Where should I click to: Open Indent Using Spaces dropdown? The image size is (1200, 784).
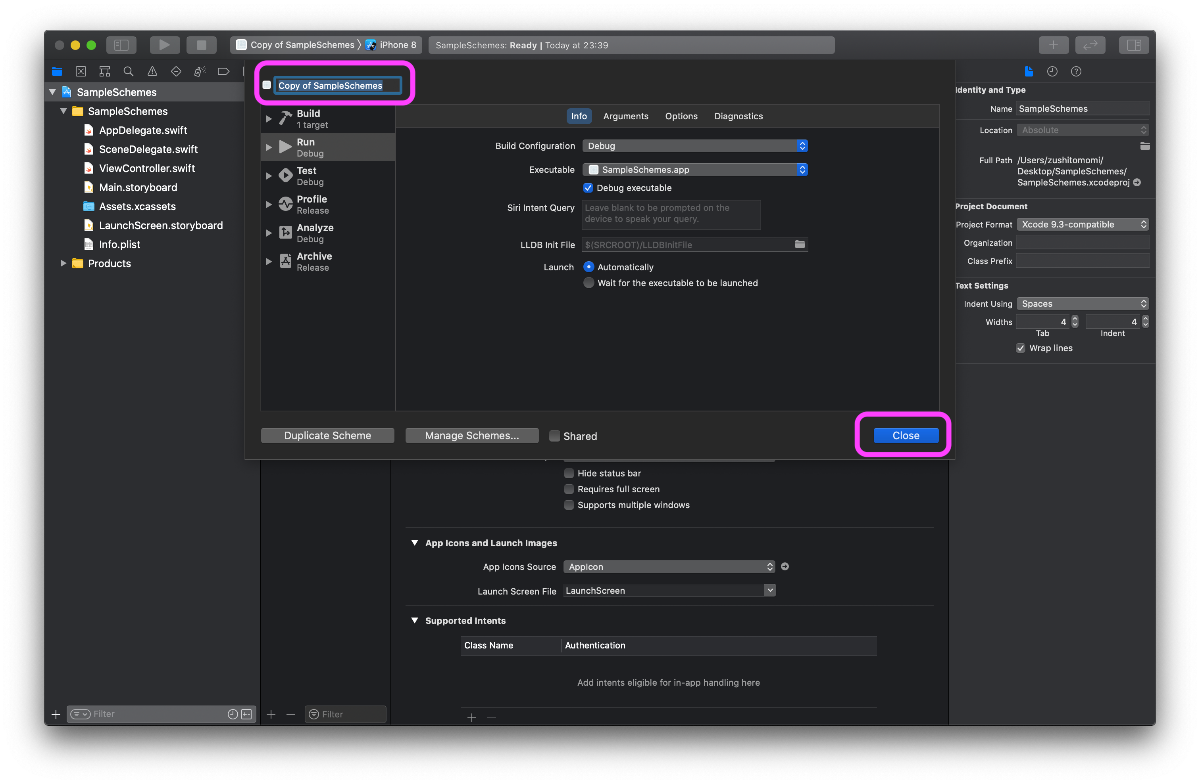click(x=1083, y=304)
